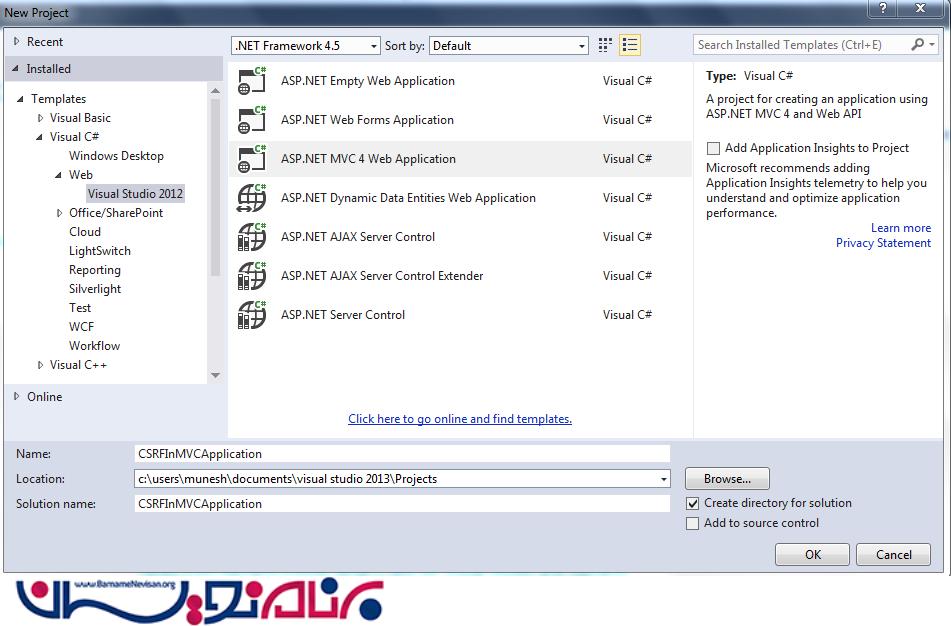Select the Reporting template category
Screen dimensions: 951x626
[95, 270]
